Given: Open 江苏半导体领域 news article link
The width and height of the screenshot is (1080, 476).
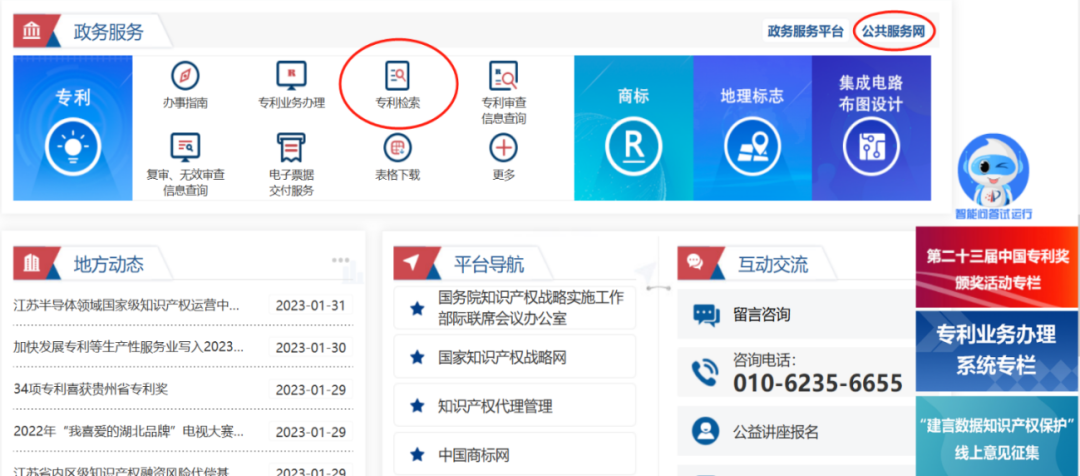Looking at the screenshot, I should [x=127, y=305].
